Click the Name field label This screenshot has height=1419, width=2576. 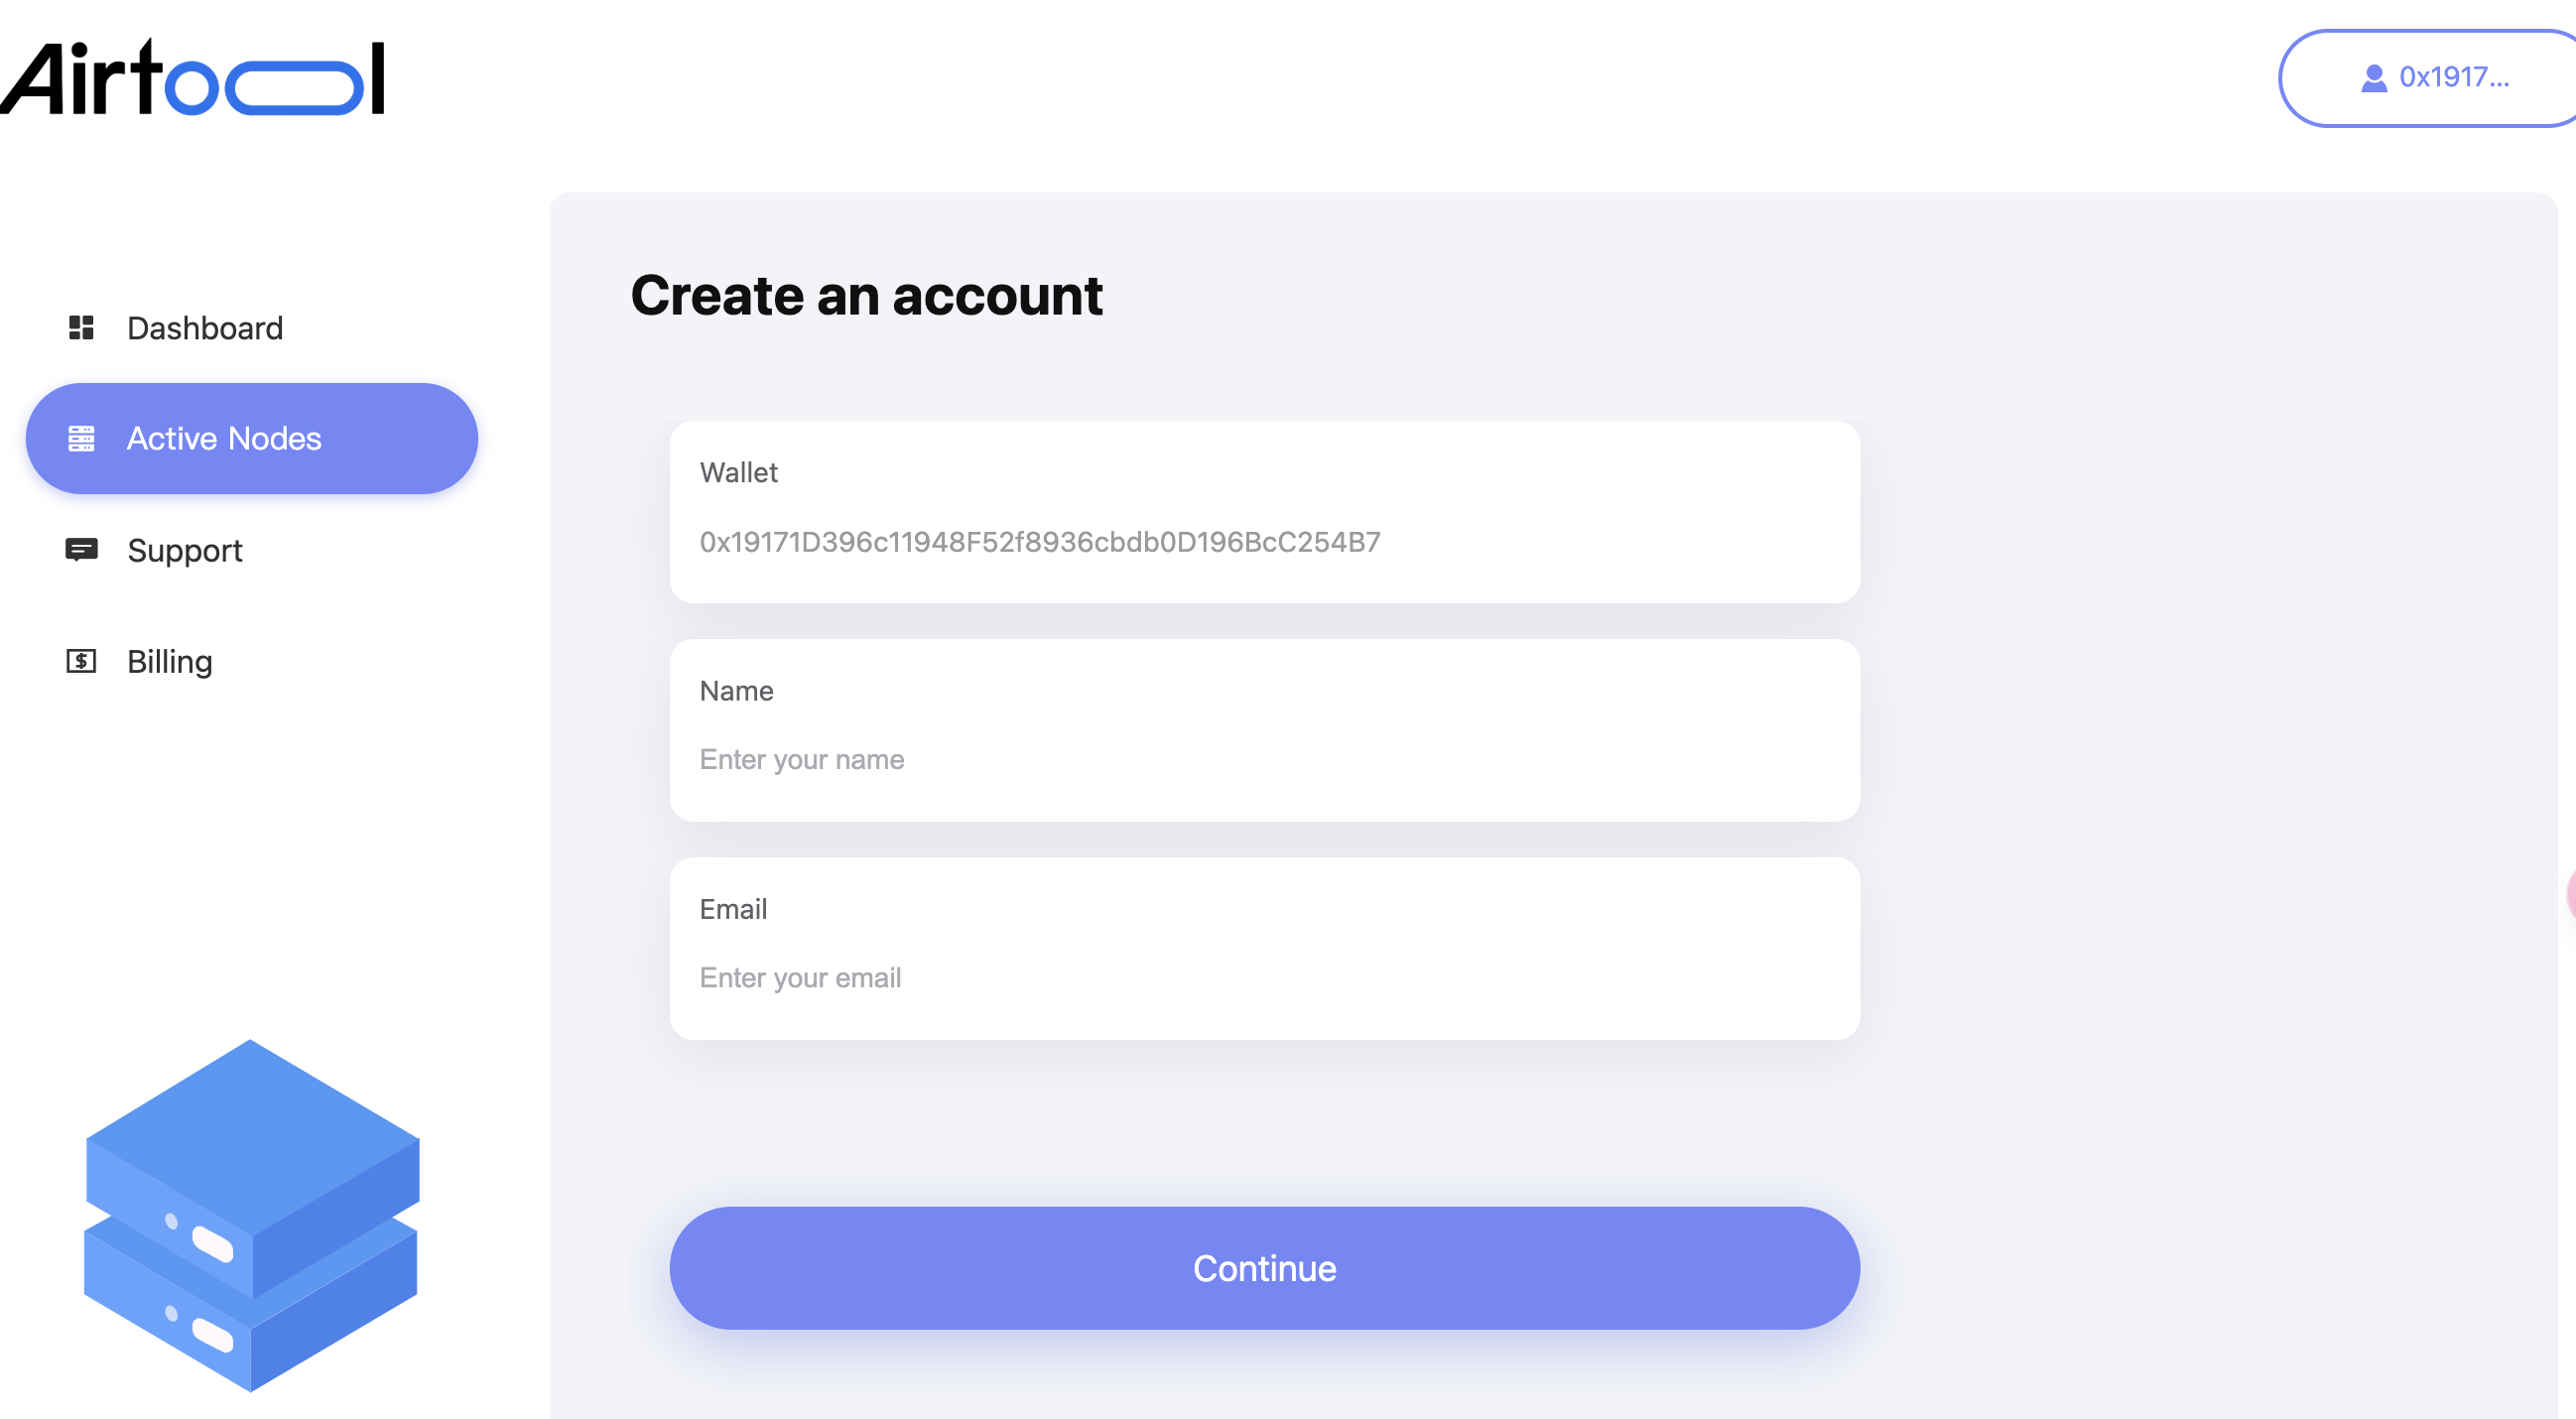(x=737, y=691)
